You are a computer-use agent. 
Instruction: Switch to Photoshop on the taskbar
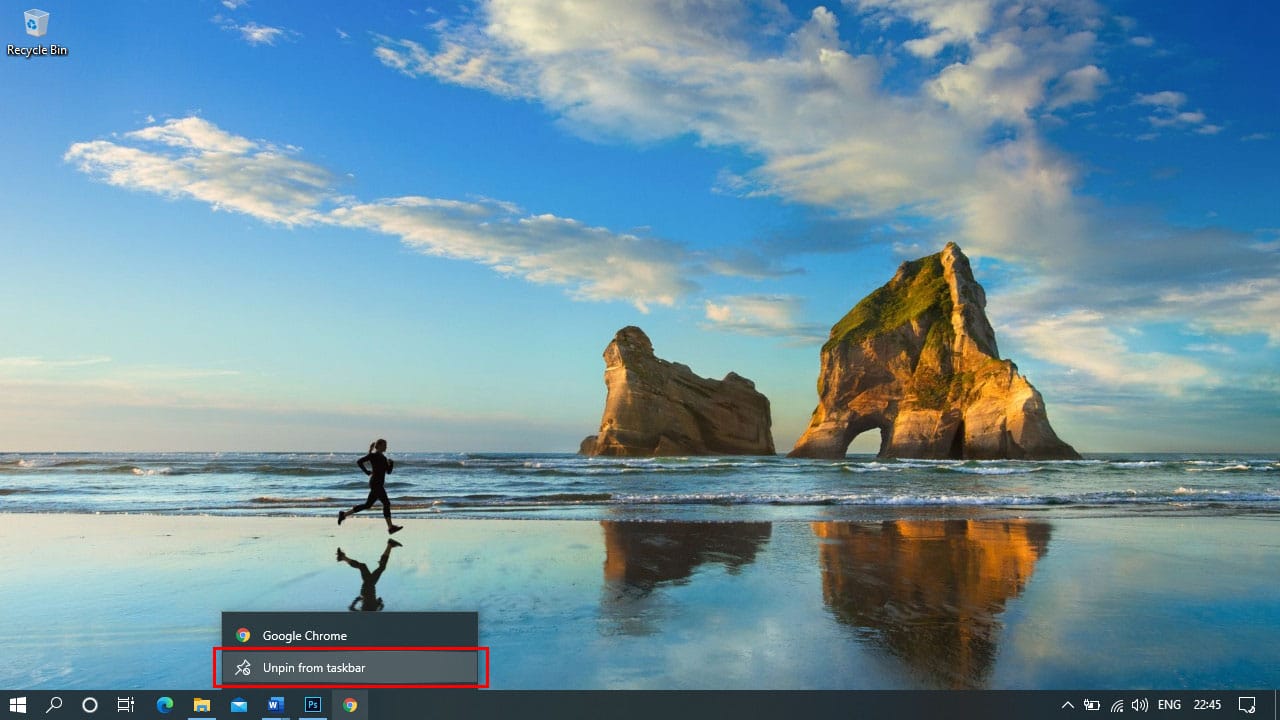(x=312, y=705)
